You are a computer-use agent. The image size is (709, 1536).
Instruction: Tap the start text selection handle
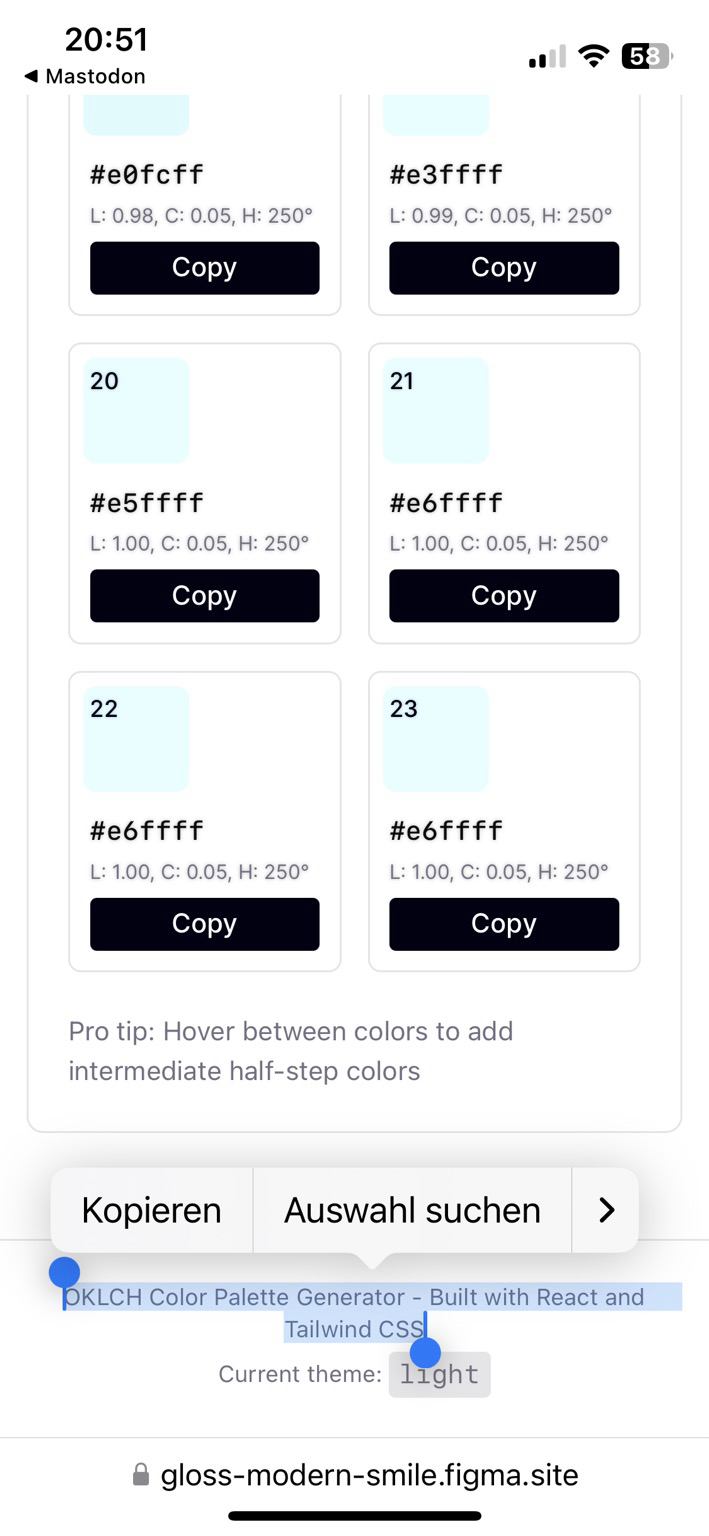[64, 1273]
